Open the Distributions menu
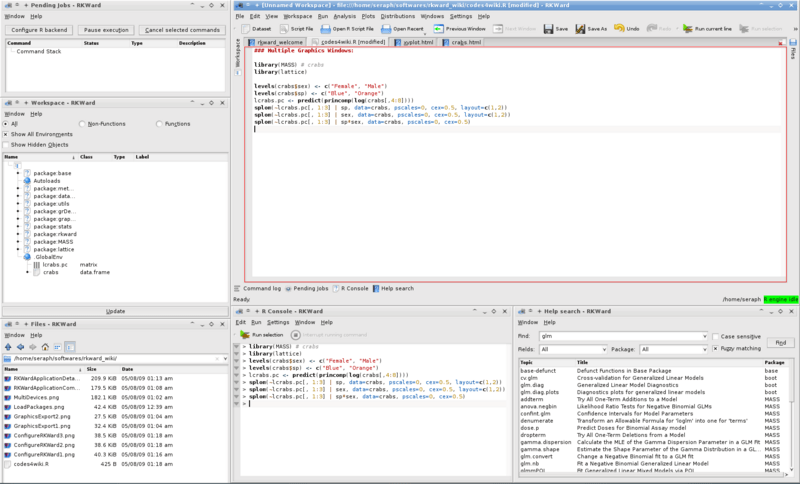Screen dimensions: 800x484 397,16
